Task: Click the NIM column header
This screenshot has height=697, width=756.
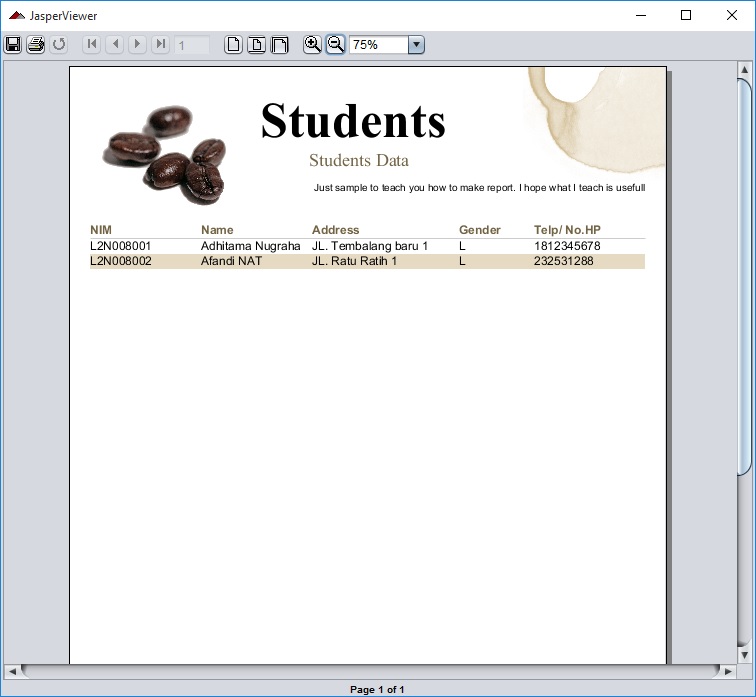Action: pyautogui.click(x=101, y=230)
